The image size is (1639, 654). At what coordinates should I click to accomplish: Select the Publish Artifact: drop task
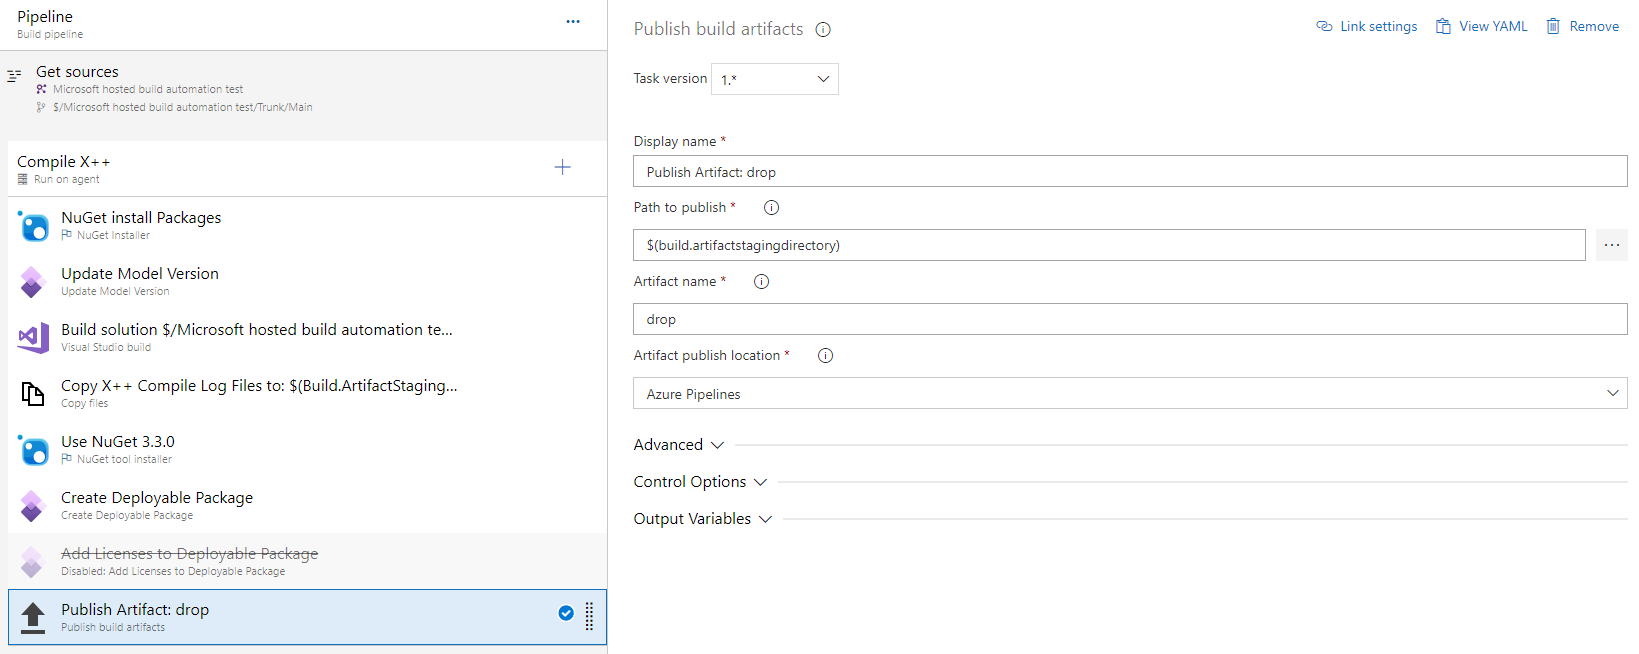(307, 617)
